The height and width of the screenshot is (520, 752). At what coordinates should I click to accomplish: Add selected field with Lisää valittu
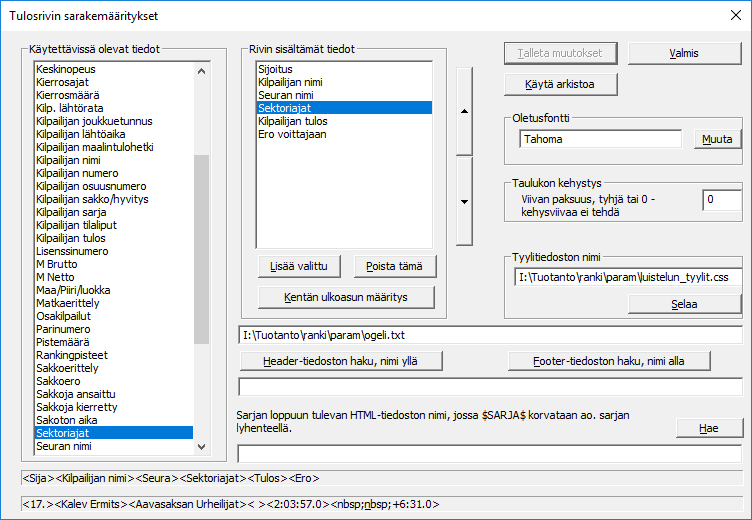(x=299, y=266)
